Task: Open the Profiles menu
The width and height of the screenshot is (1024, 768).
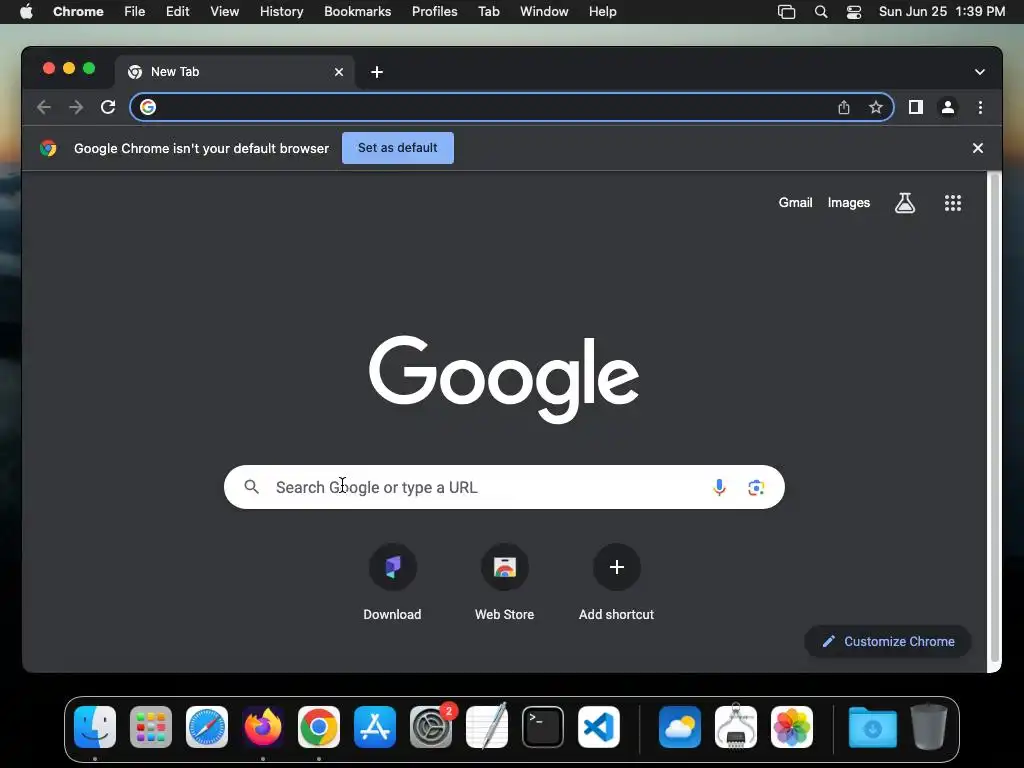Action: pos(434,12)
